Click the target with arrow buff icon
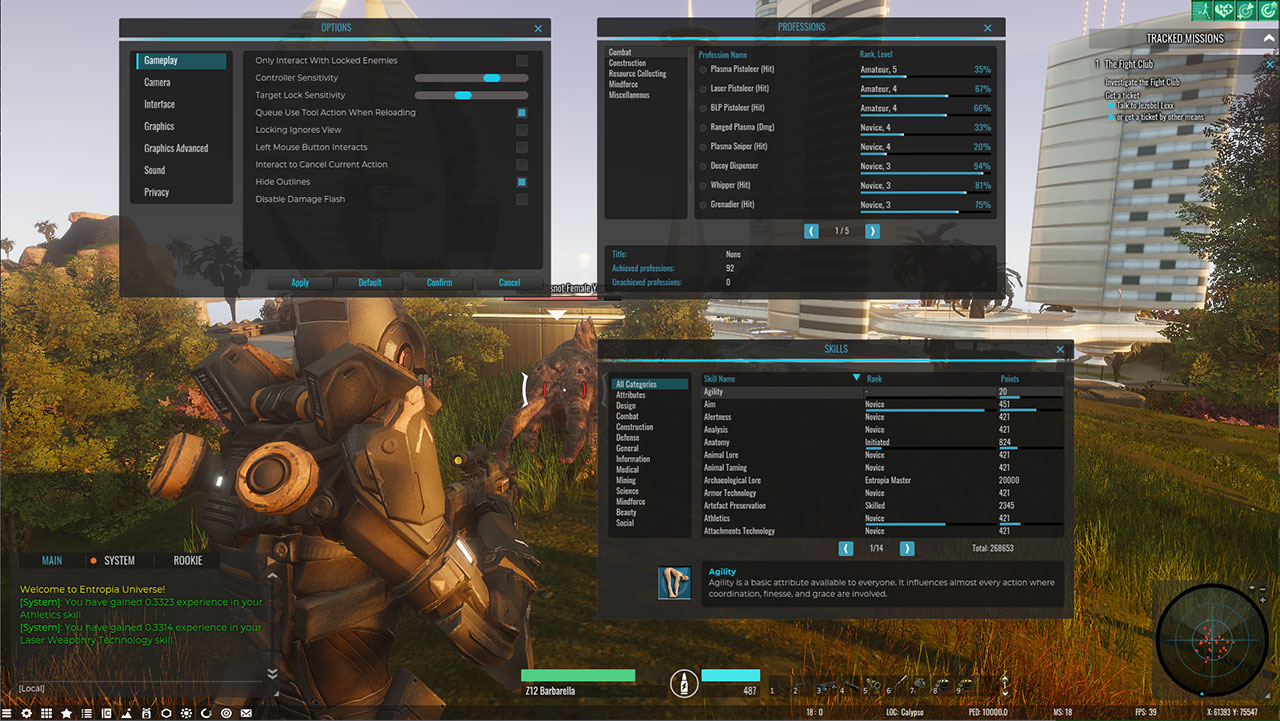This screenshot has width=1280, height=721. coord(1246,10)
